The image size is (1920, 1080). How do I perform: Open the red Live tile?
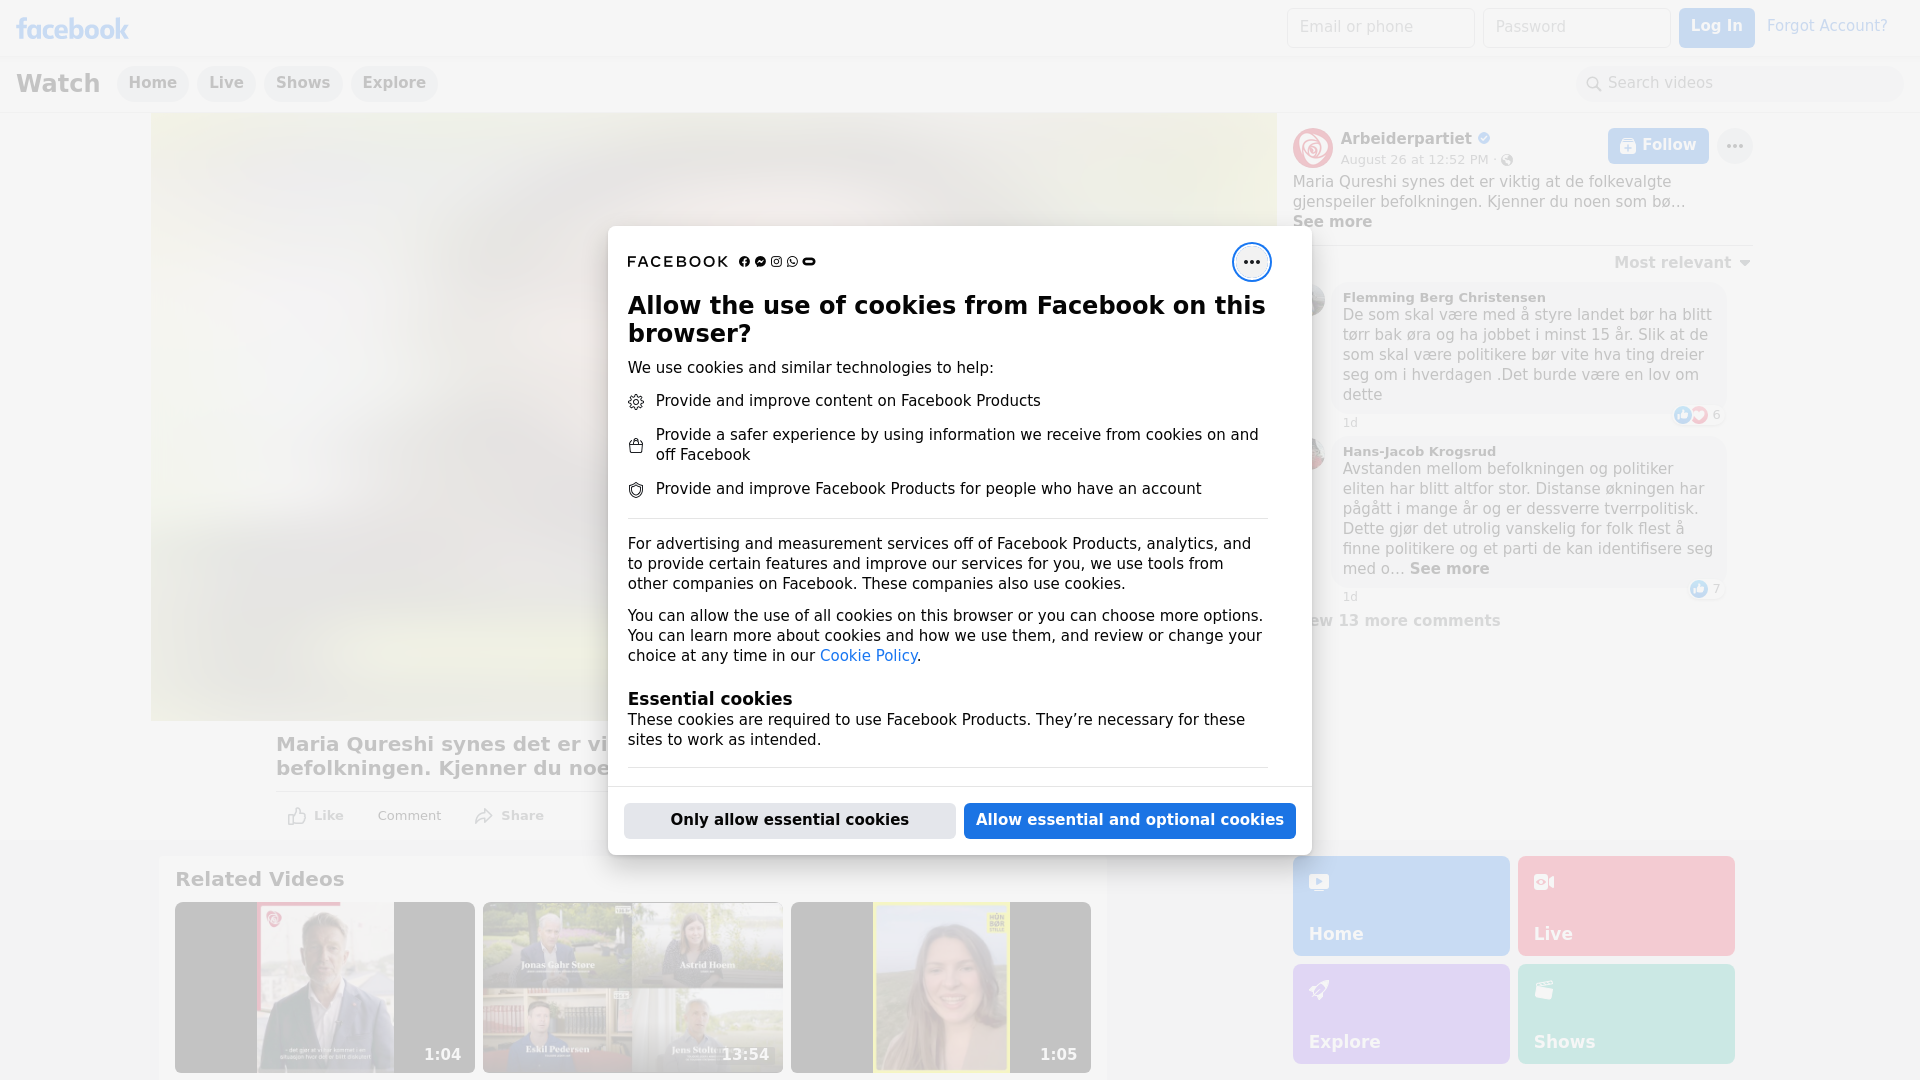(1626, 906)
